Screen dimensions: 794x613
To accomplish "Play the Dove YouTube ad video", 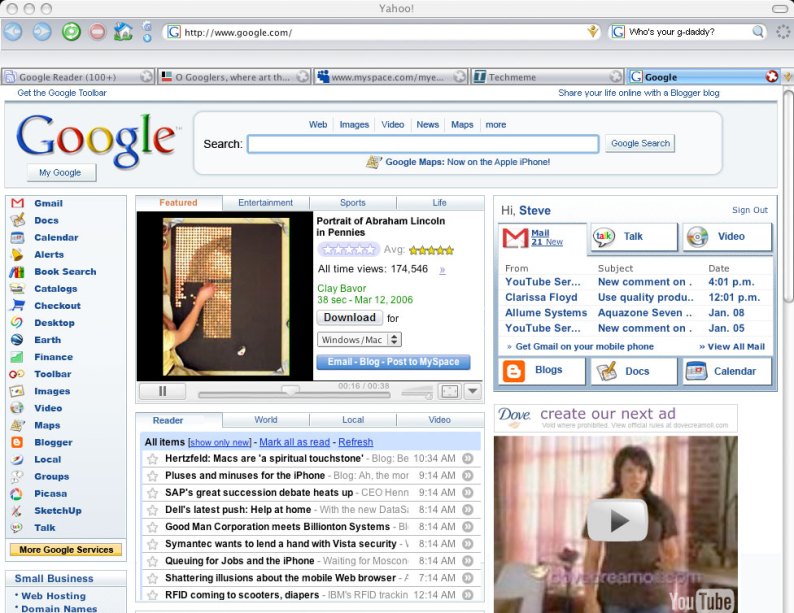I will click(x=617, y=520).
